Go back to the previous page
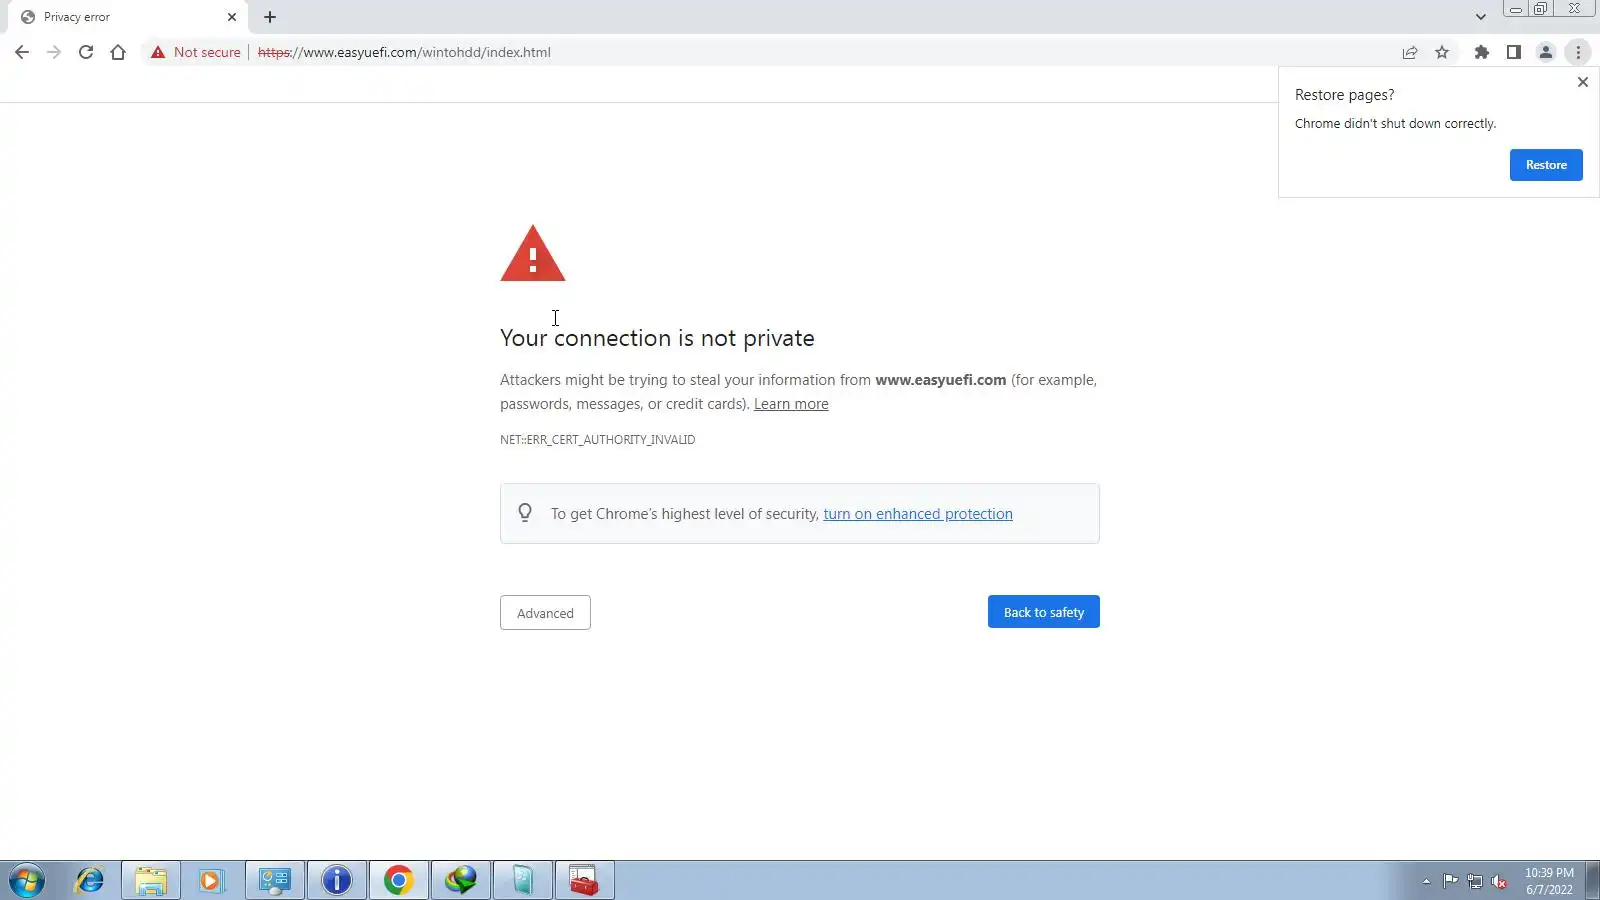This screenshot has width=1600, height=900. click(22, 52)
